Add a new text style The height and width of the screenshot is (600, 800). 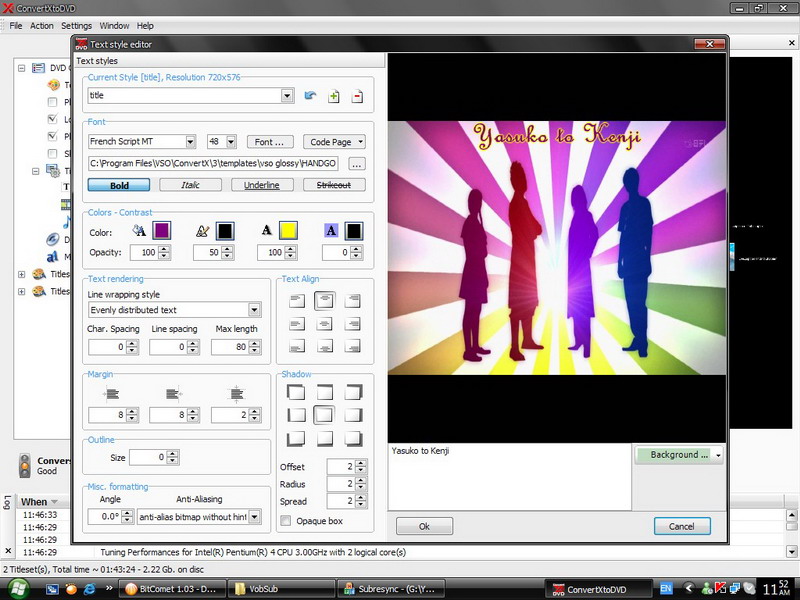point(334,96)
